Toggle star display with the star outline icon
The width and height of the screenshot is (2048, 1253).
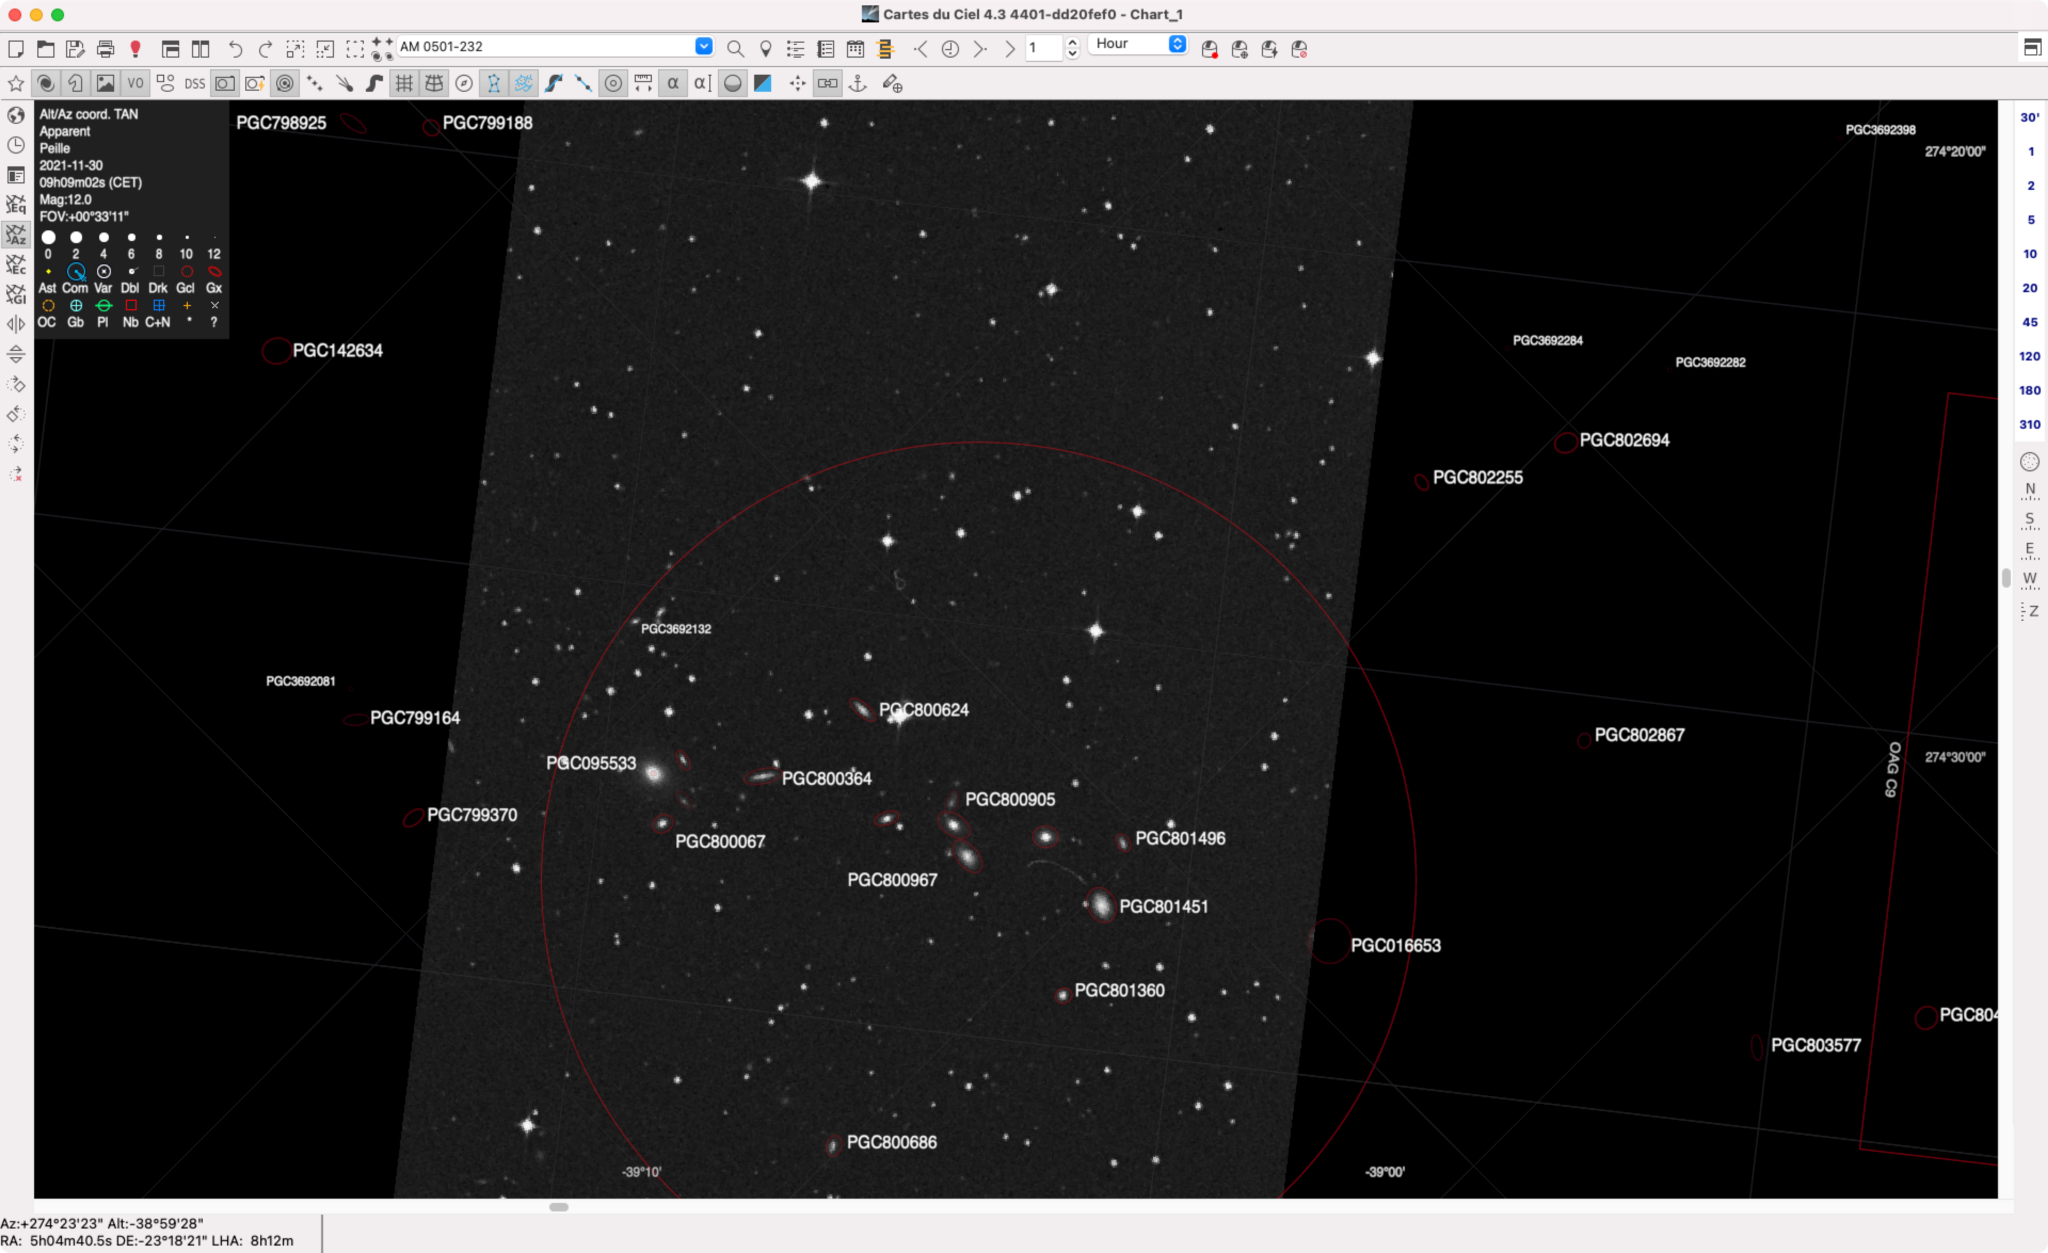coord(16,83)
